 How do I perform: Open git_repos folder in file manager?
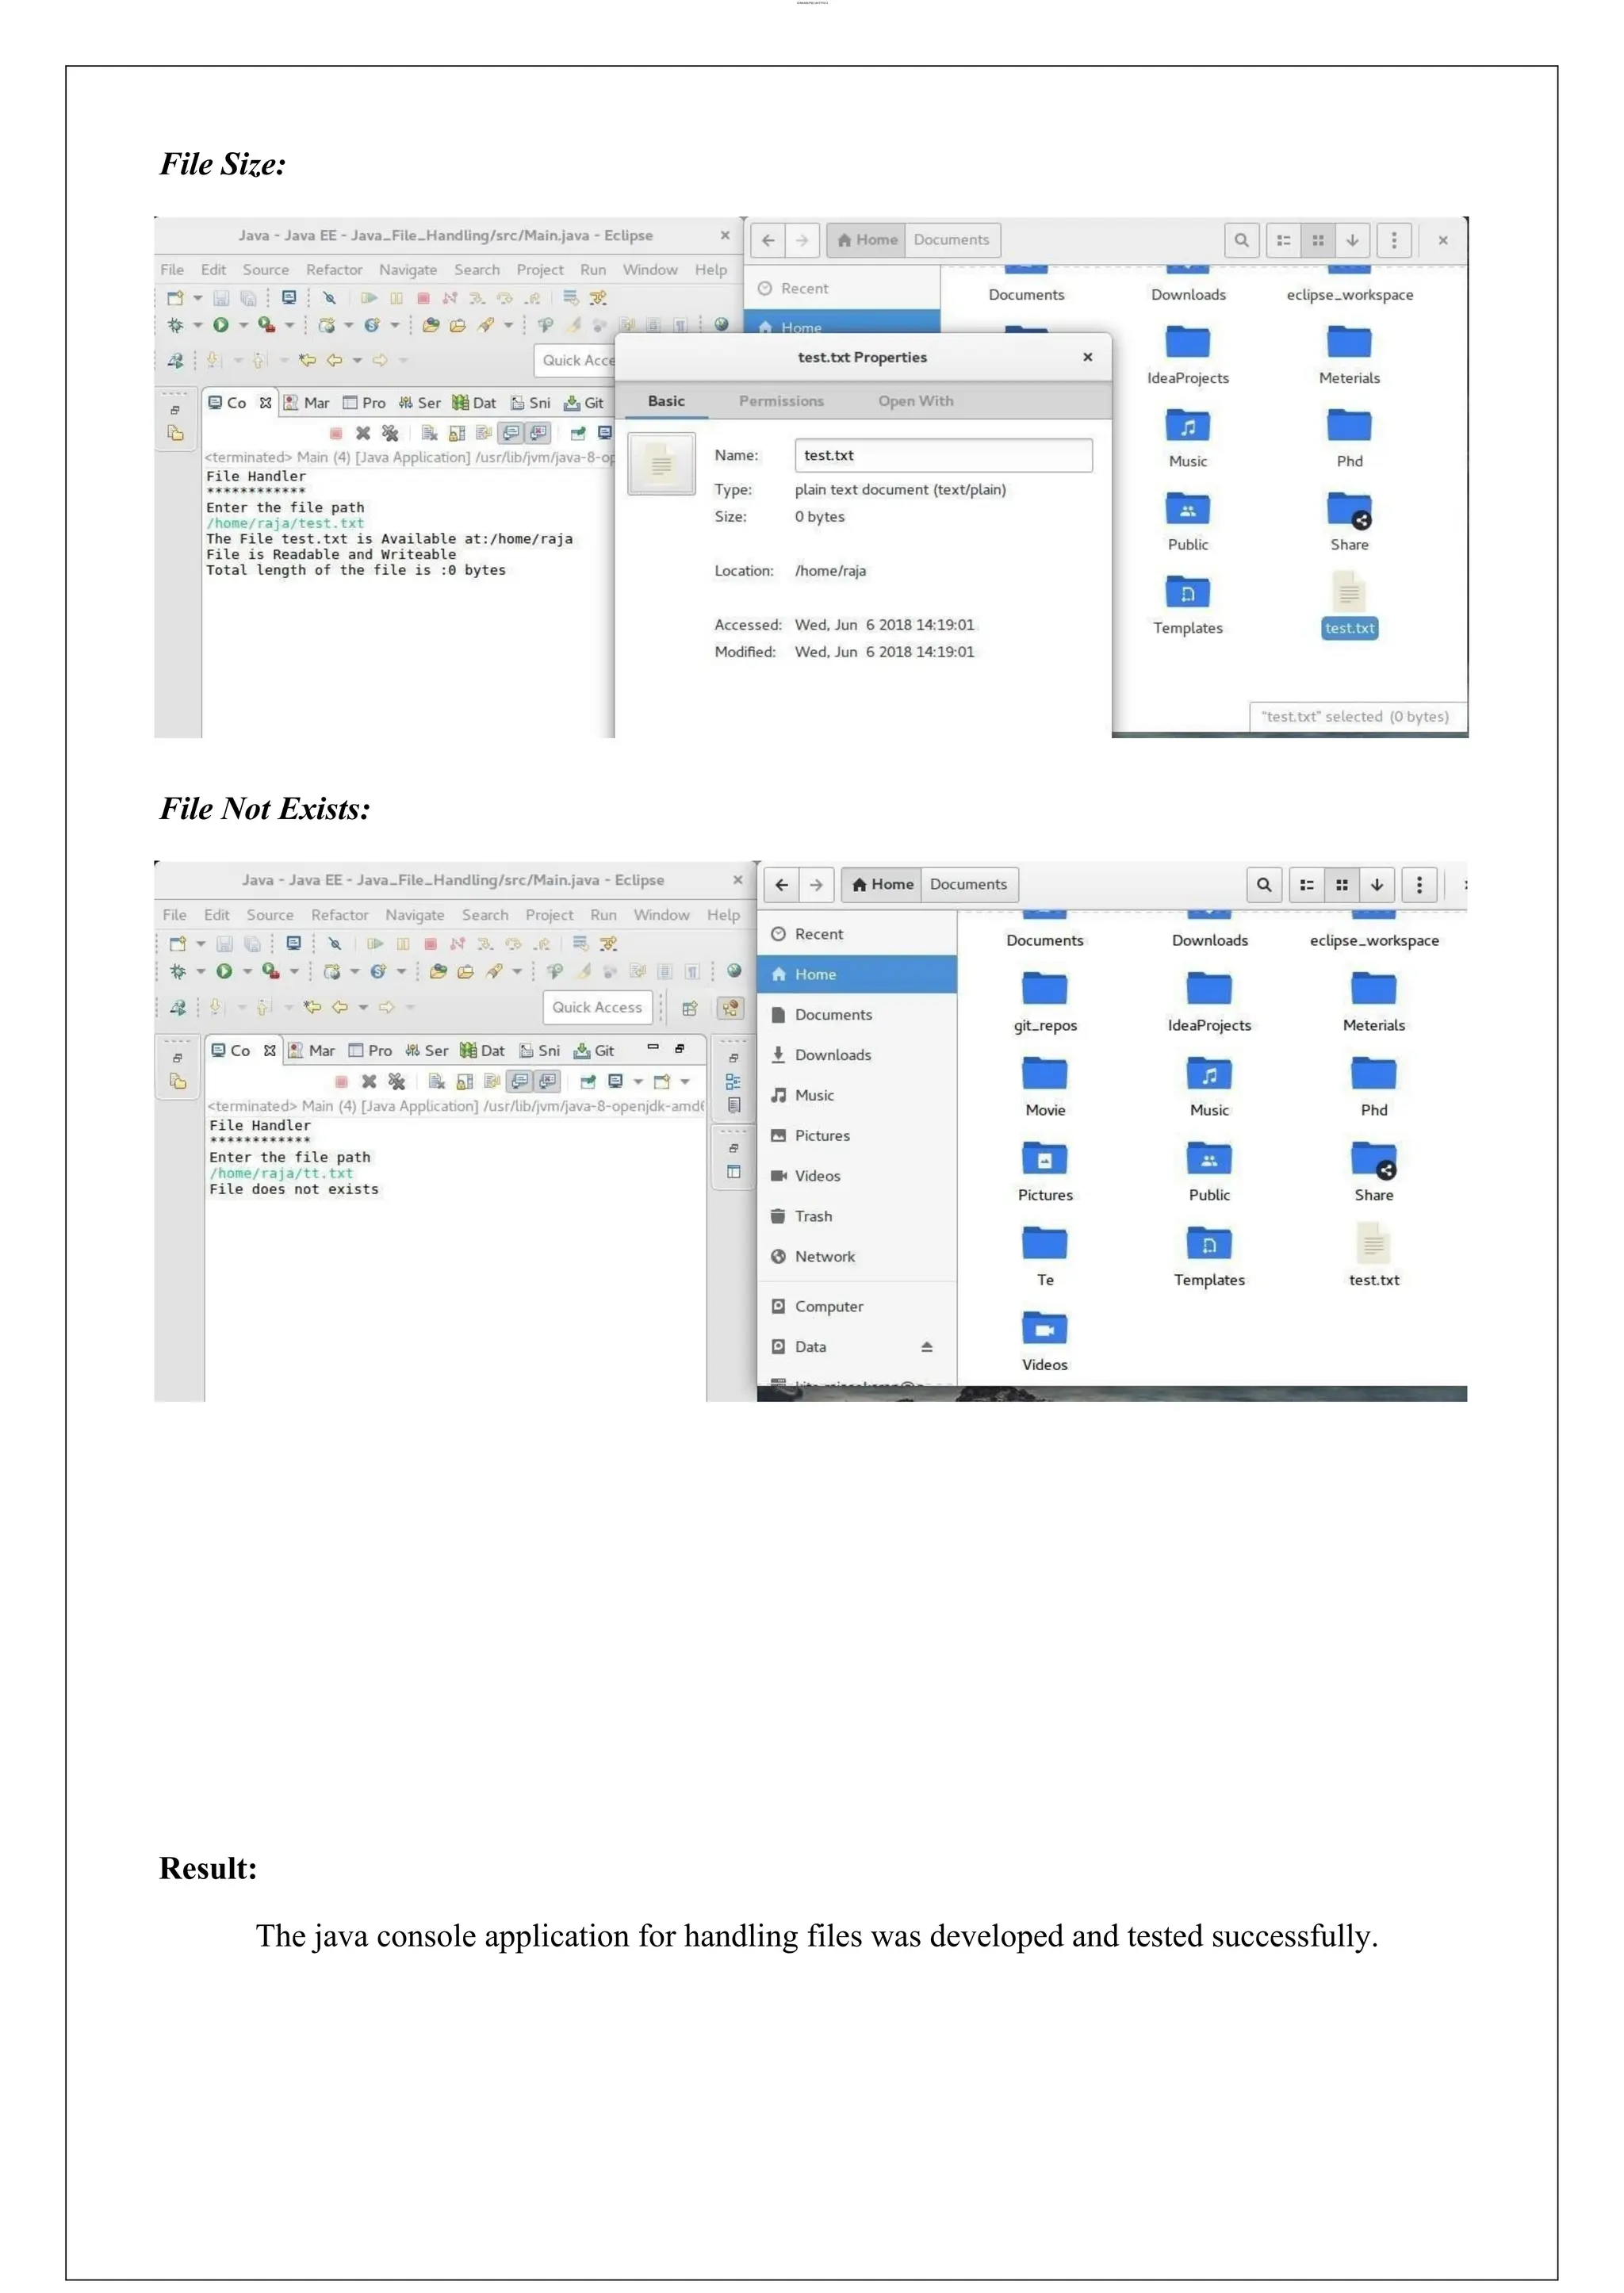click(x=1045, y=1001)
